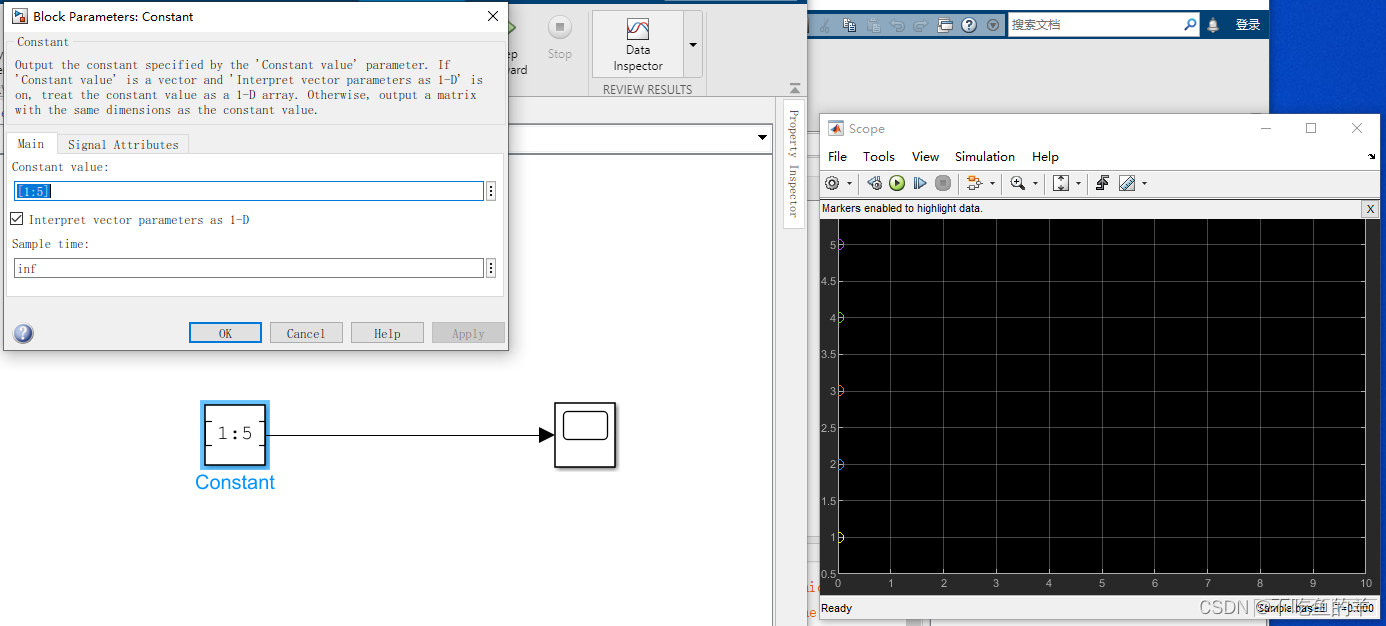
Task: Click the search magnifier icon
Action: [1190, 25]
